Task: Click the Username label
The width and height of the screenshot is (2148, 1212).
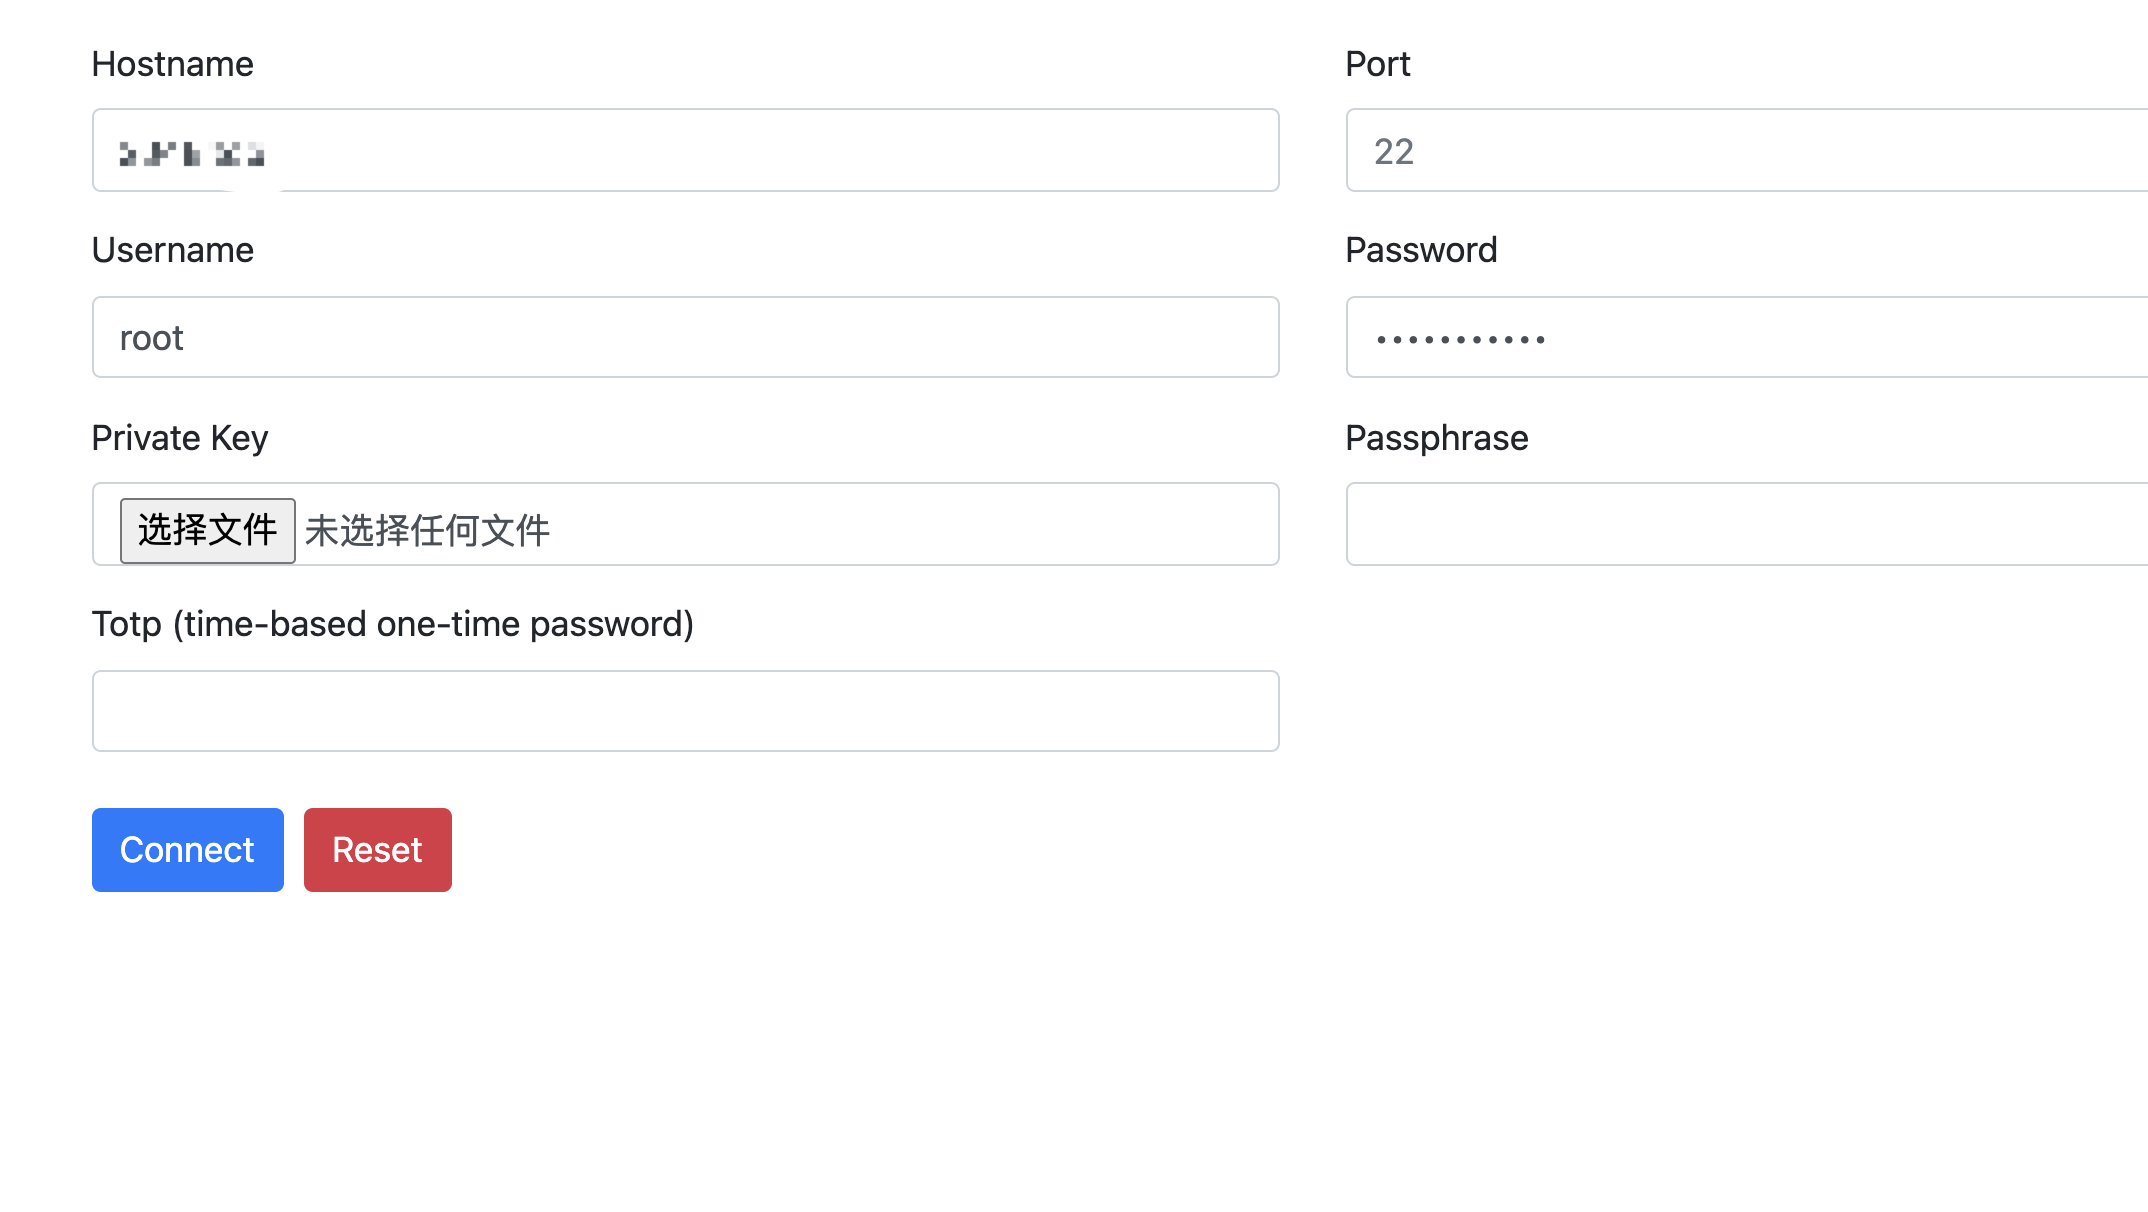Action: [x=172, y=250]
